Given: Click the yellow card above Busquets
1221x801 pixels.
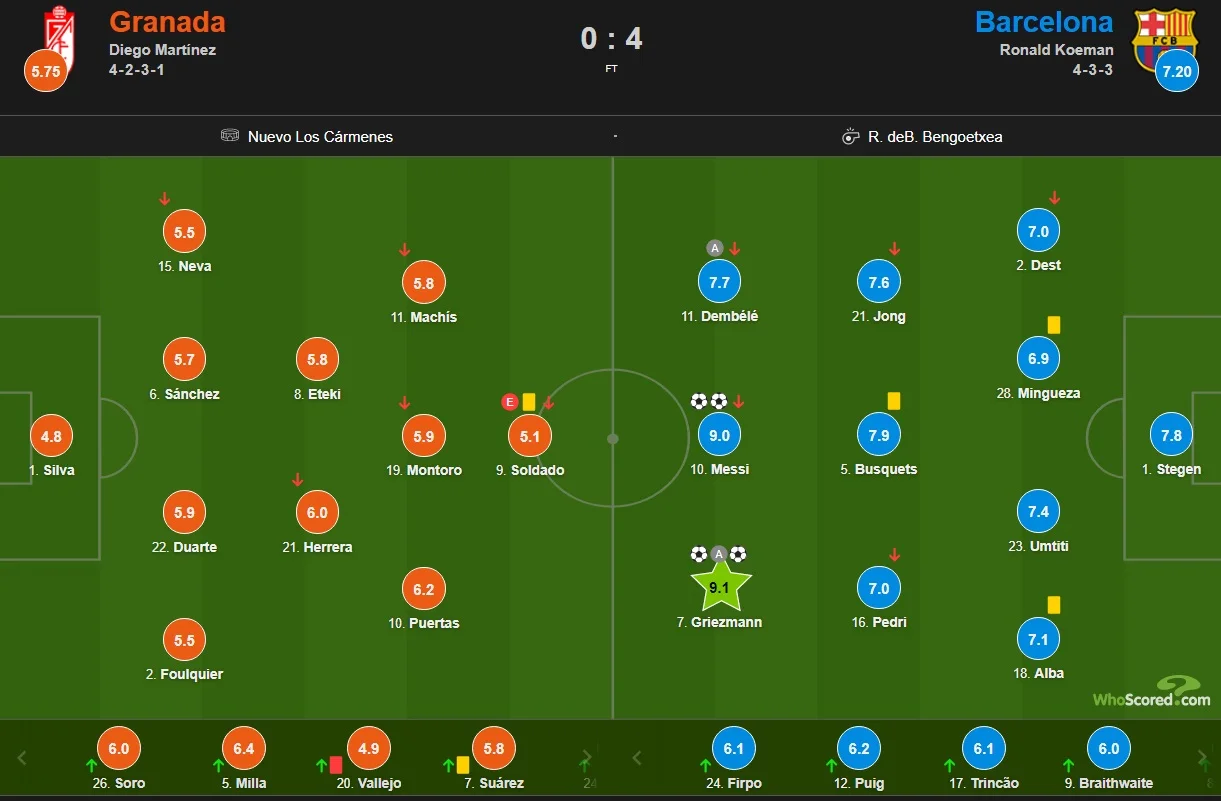Looking at the screenshot, I should (x=894, y=401).
